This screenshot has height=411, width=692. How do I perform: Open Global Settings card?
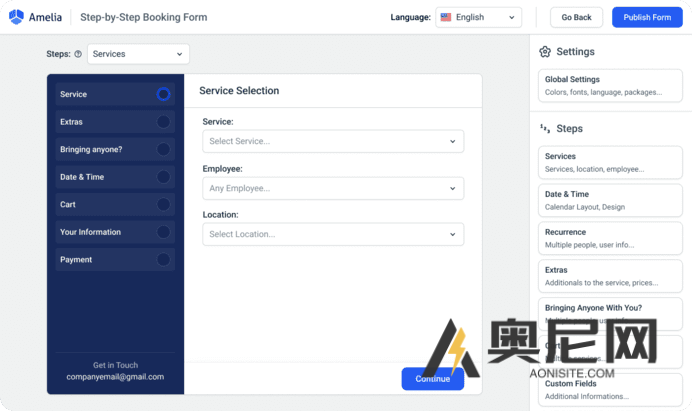tap(610, 86)
